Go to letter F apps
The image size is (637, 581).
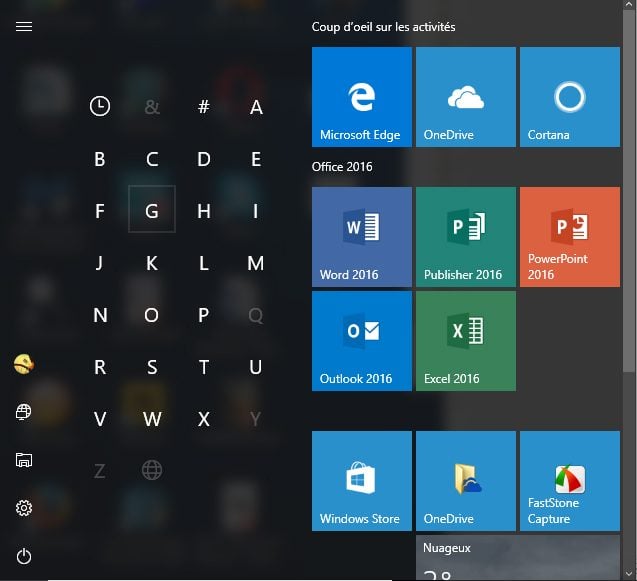click(100, 210)
